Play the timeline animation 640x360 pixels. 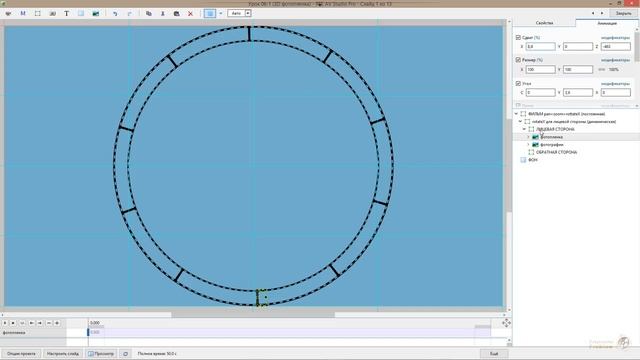click(x=5, y=323)
